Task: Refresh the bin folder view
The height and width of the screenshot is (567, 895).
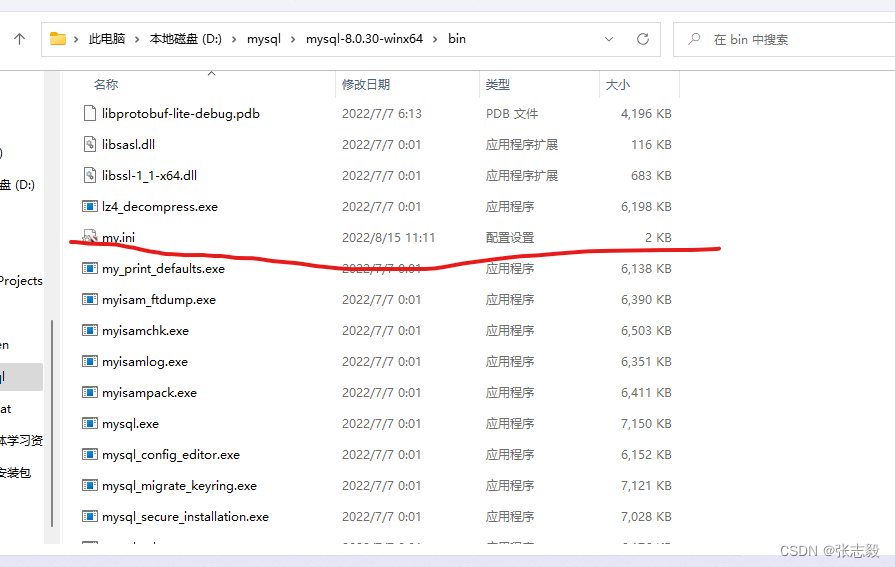Action: pos(643,39)
